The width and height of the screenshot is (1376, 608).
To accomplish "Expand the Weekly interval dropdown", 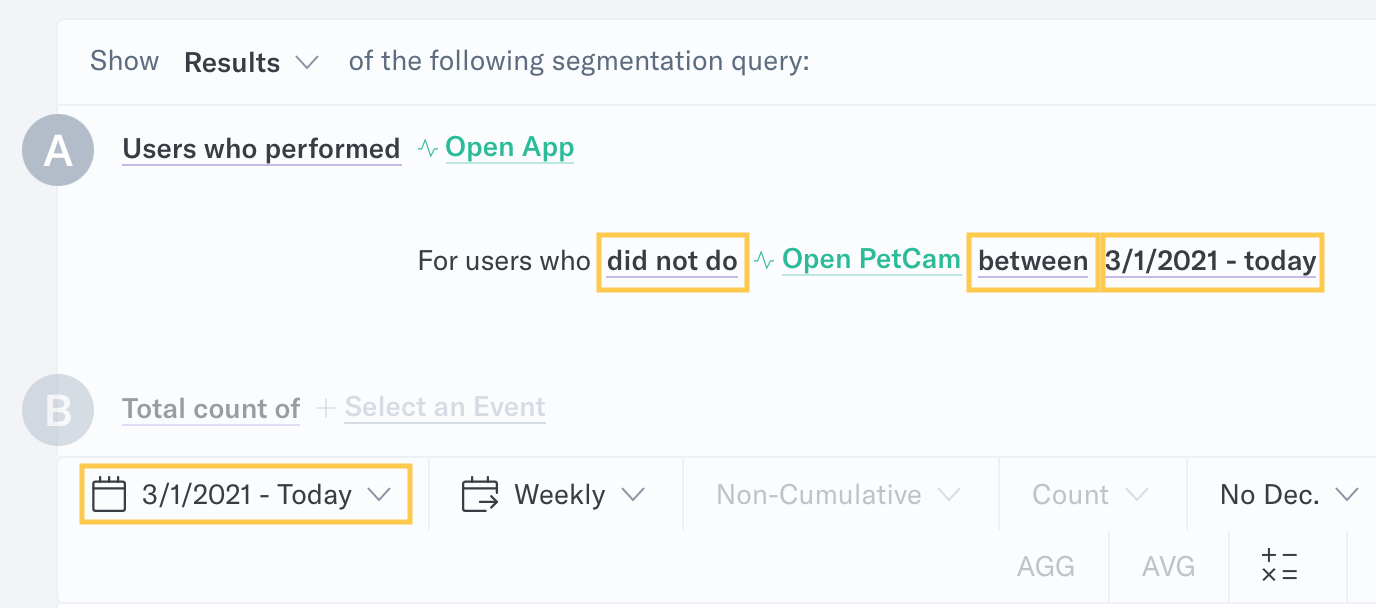I will pyautogui.click(x=554, y=495).
